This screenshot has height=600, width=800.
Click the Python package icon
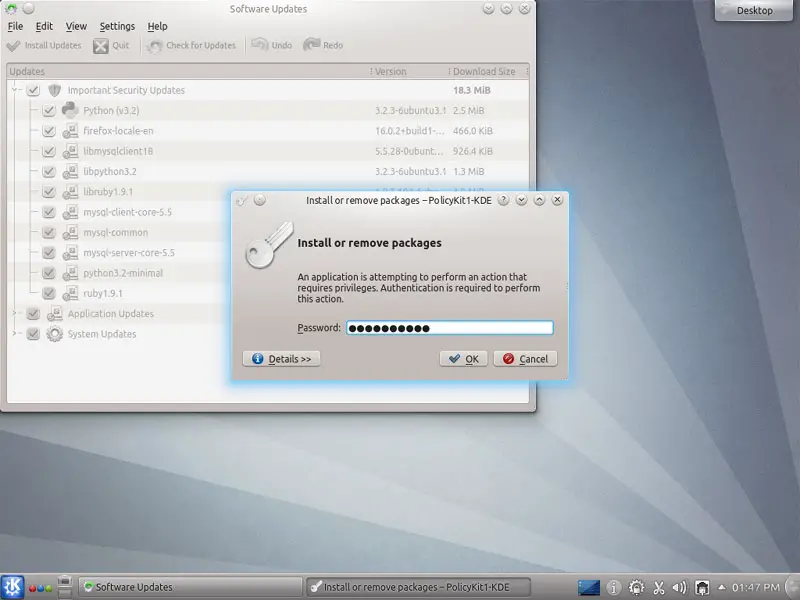(x=70, y=110)
